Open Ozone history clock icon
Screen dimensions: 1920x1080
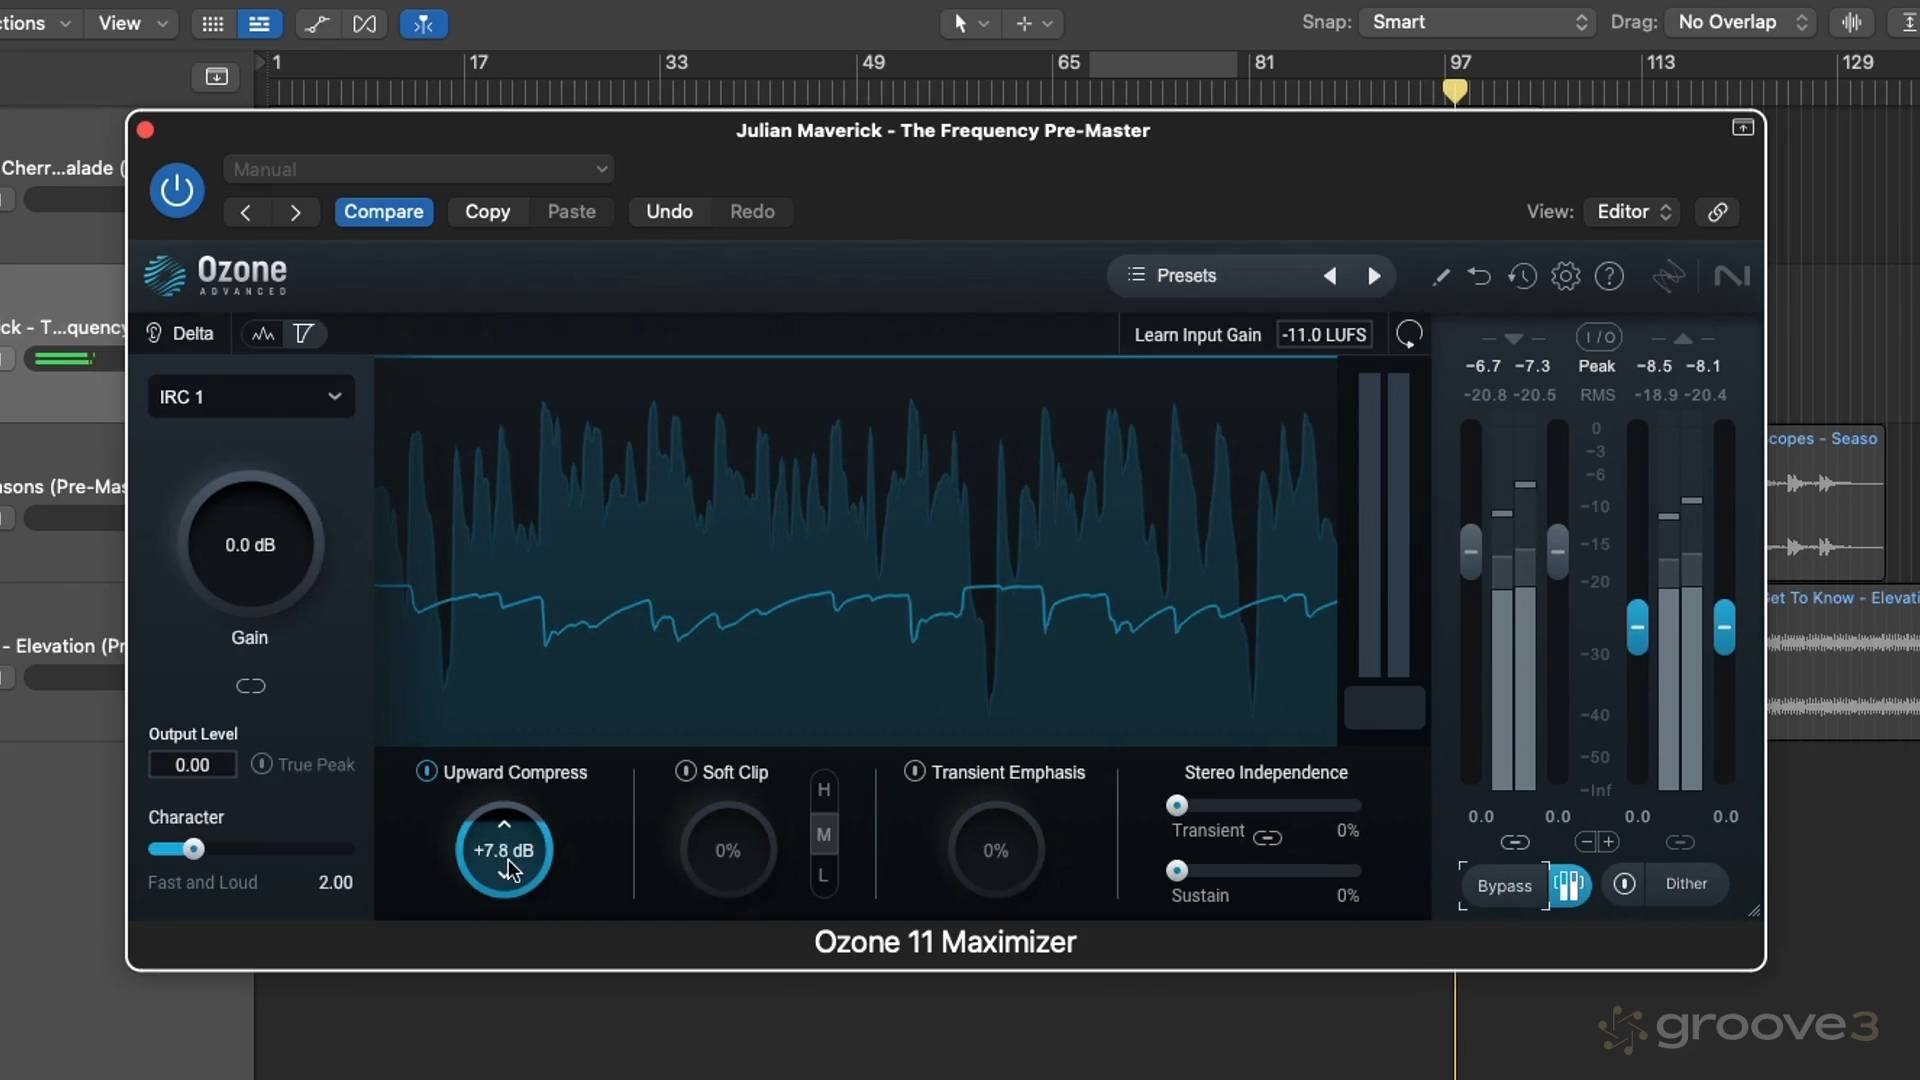click(1522, 276)
